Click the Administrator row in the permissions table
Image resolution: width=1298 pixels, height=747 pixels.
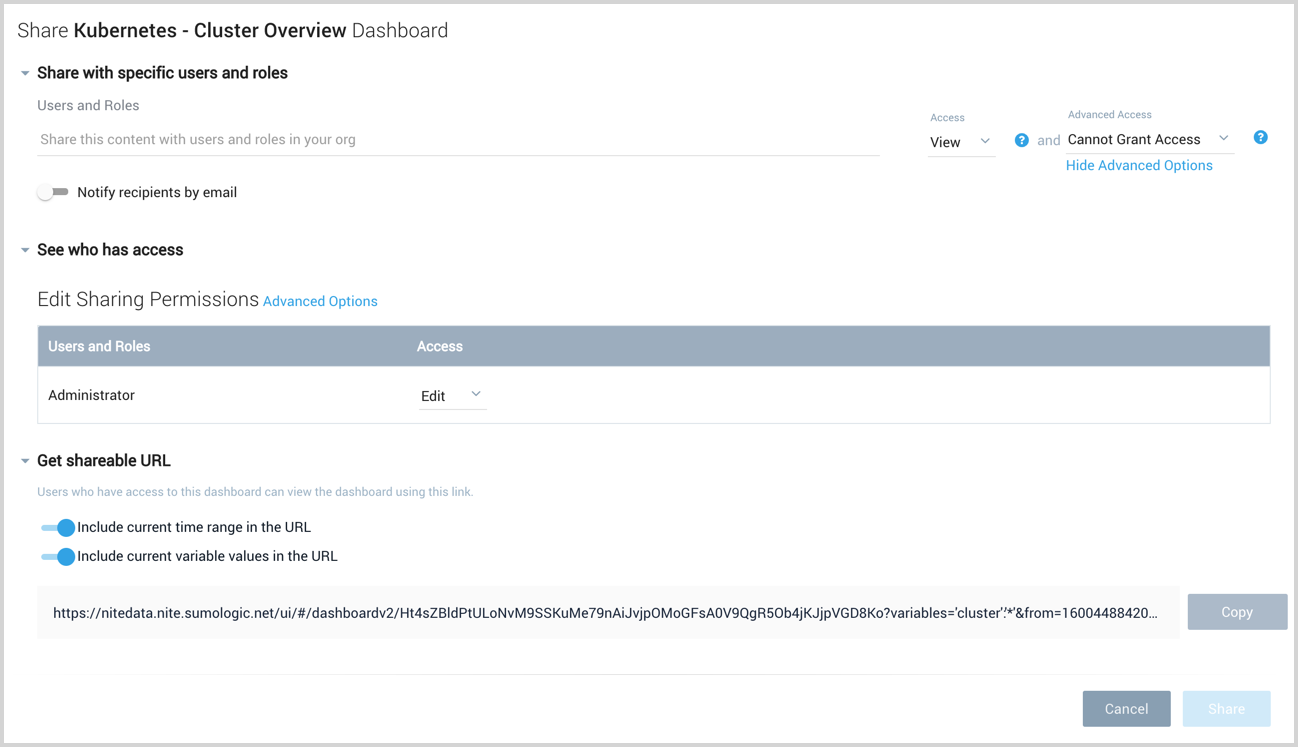91,394
